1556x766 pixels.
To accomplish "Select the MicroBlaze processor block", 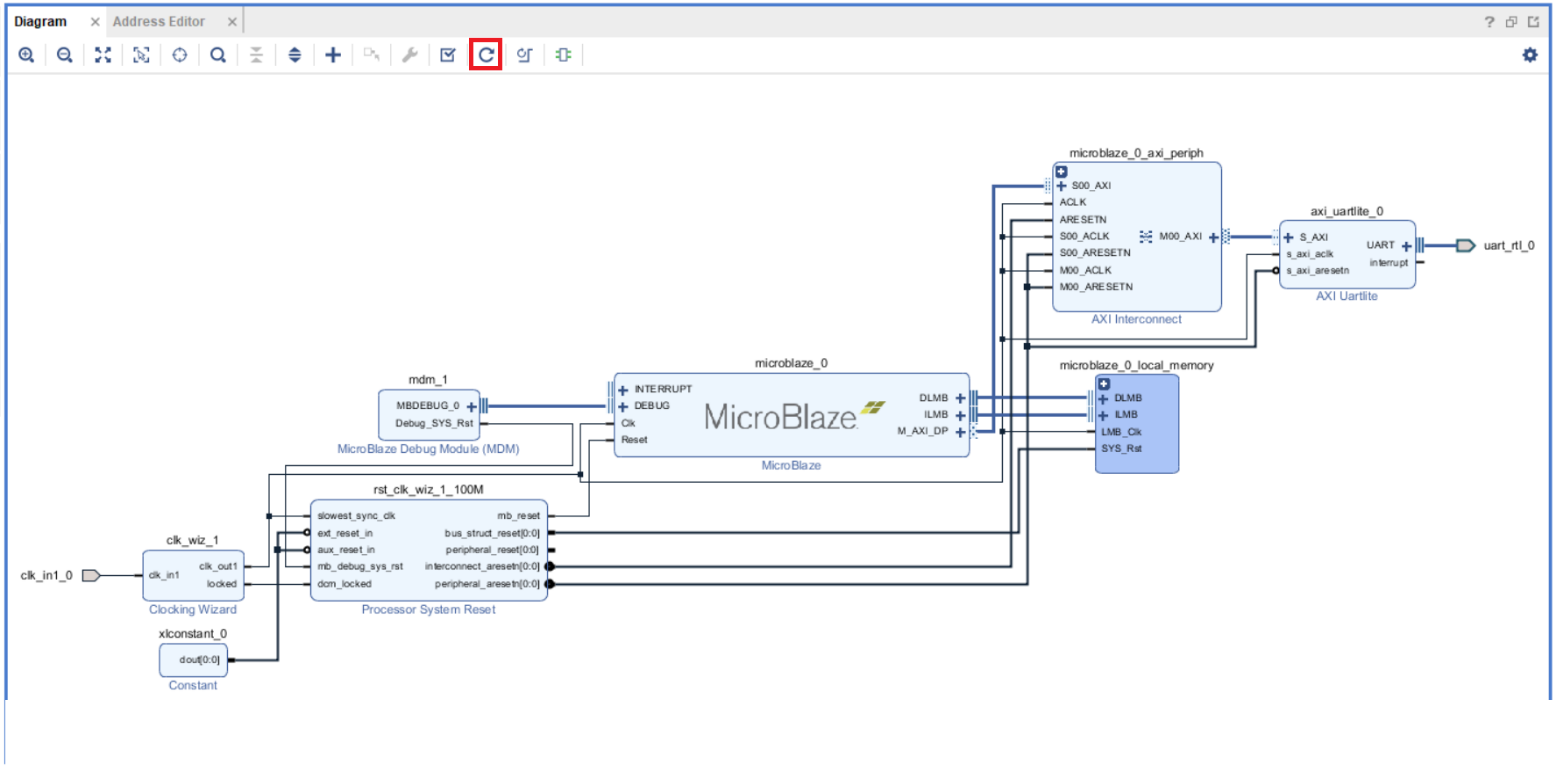I will point(791,415).
